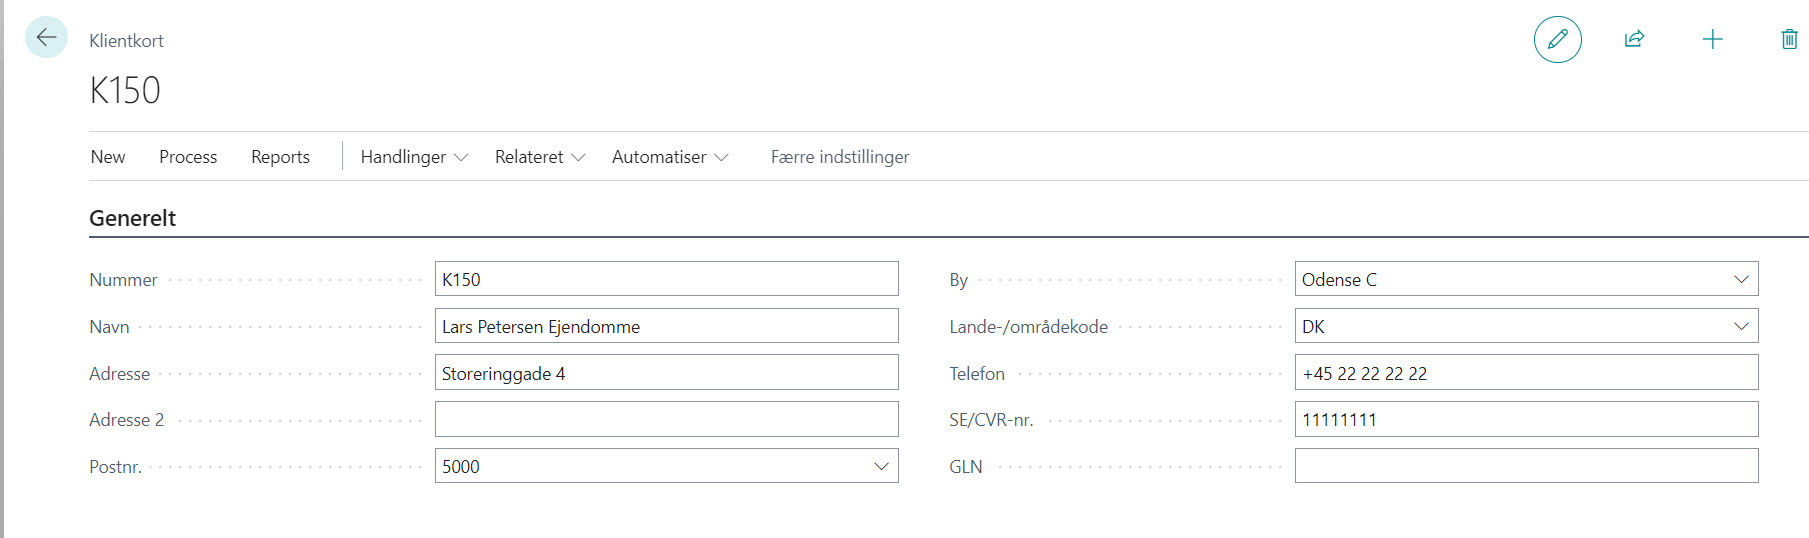This screenshot has height=538, width=1809.
Task: Click the back arrow icon
Action: (x=46, y=38)
